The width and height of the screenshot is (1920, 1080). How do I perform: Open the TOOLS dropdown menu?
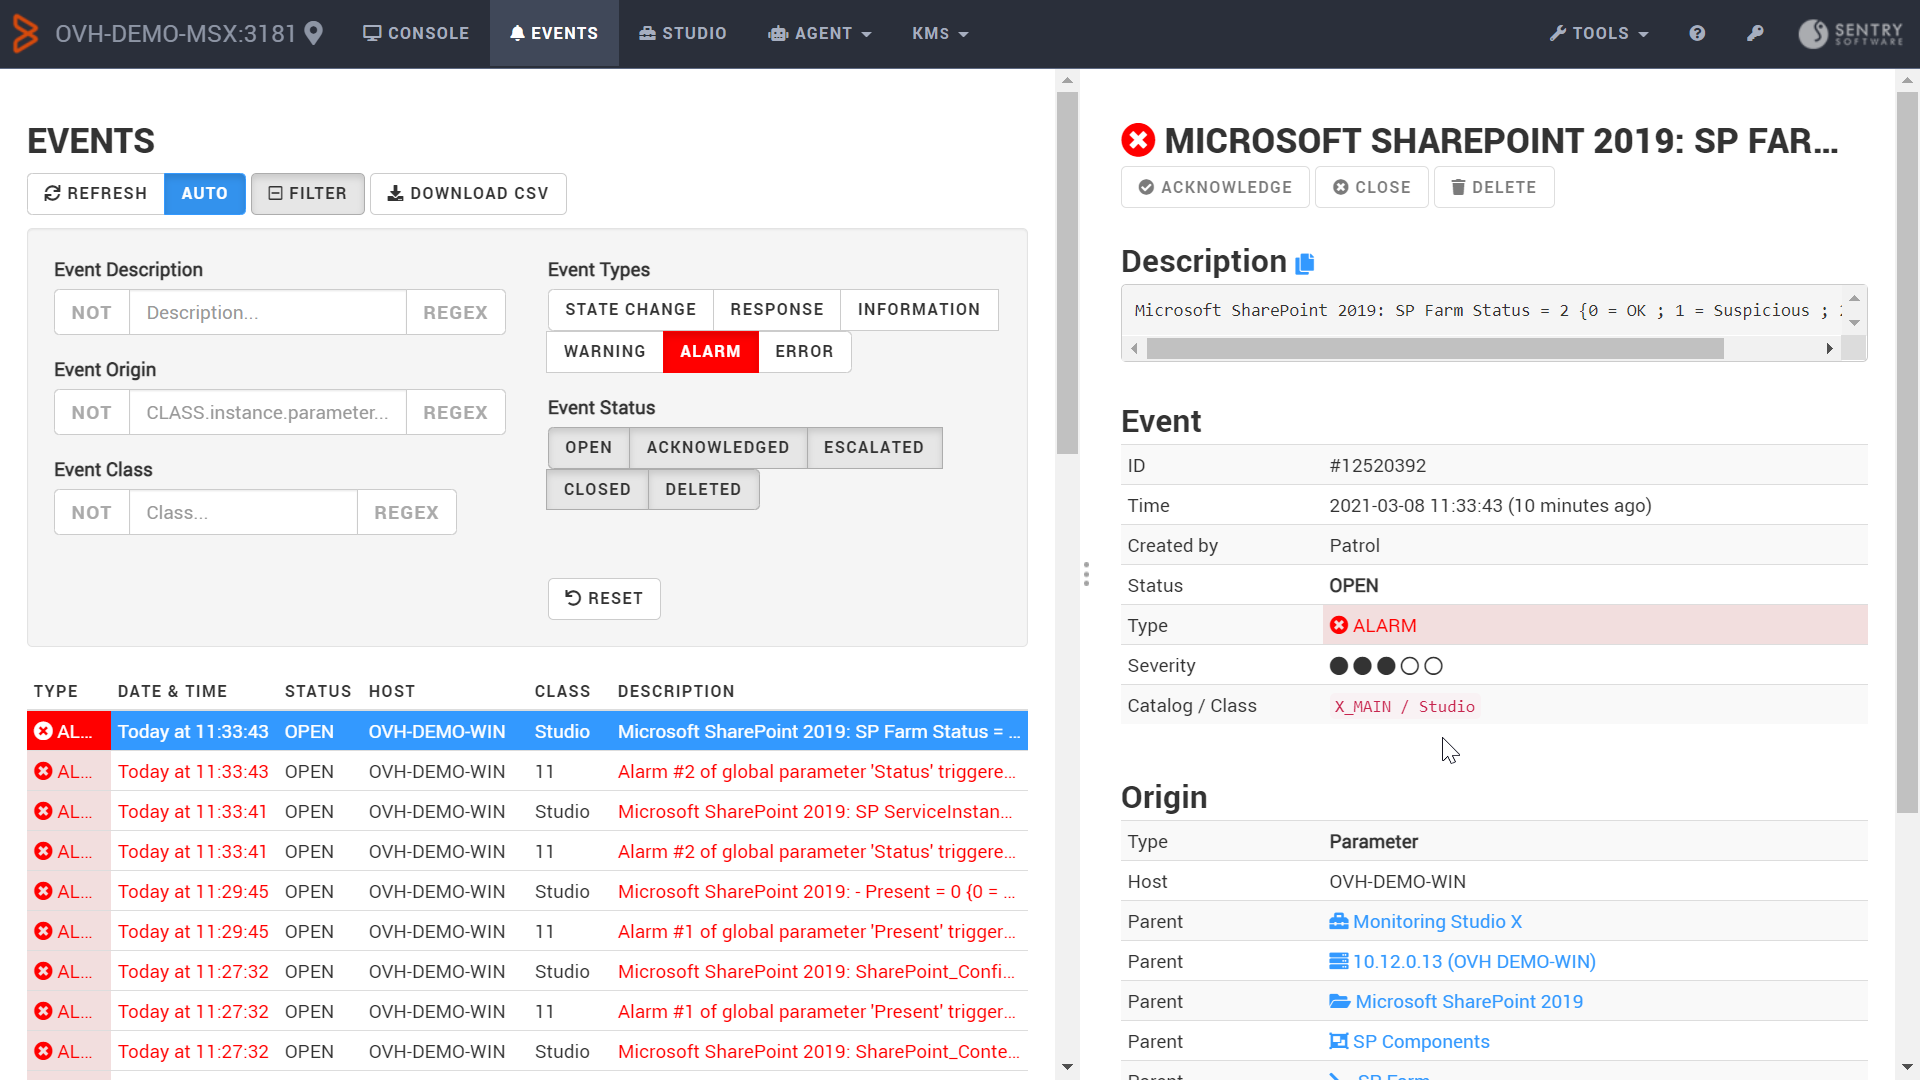click(x=1599, y=33)
